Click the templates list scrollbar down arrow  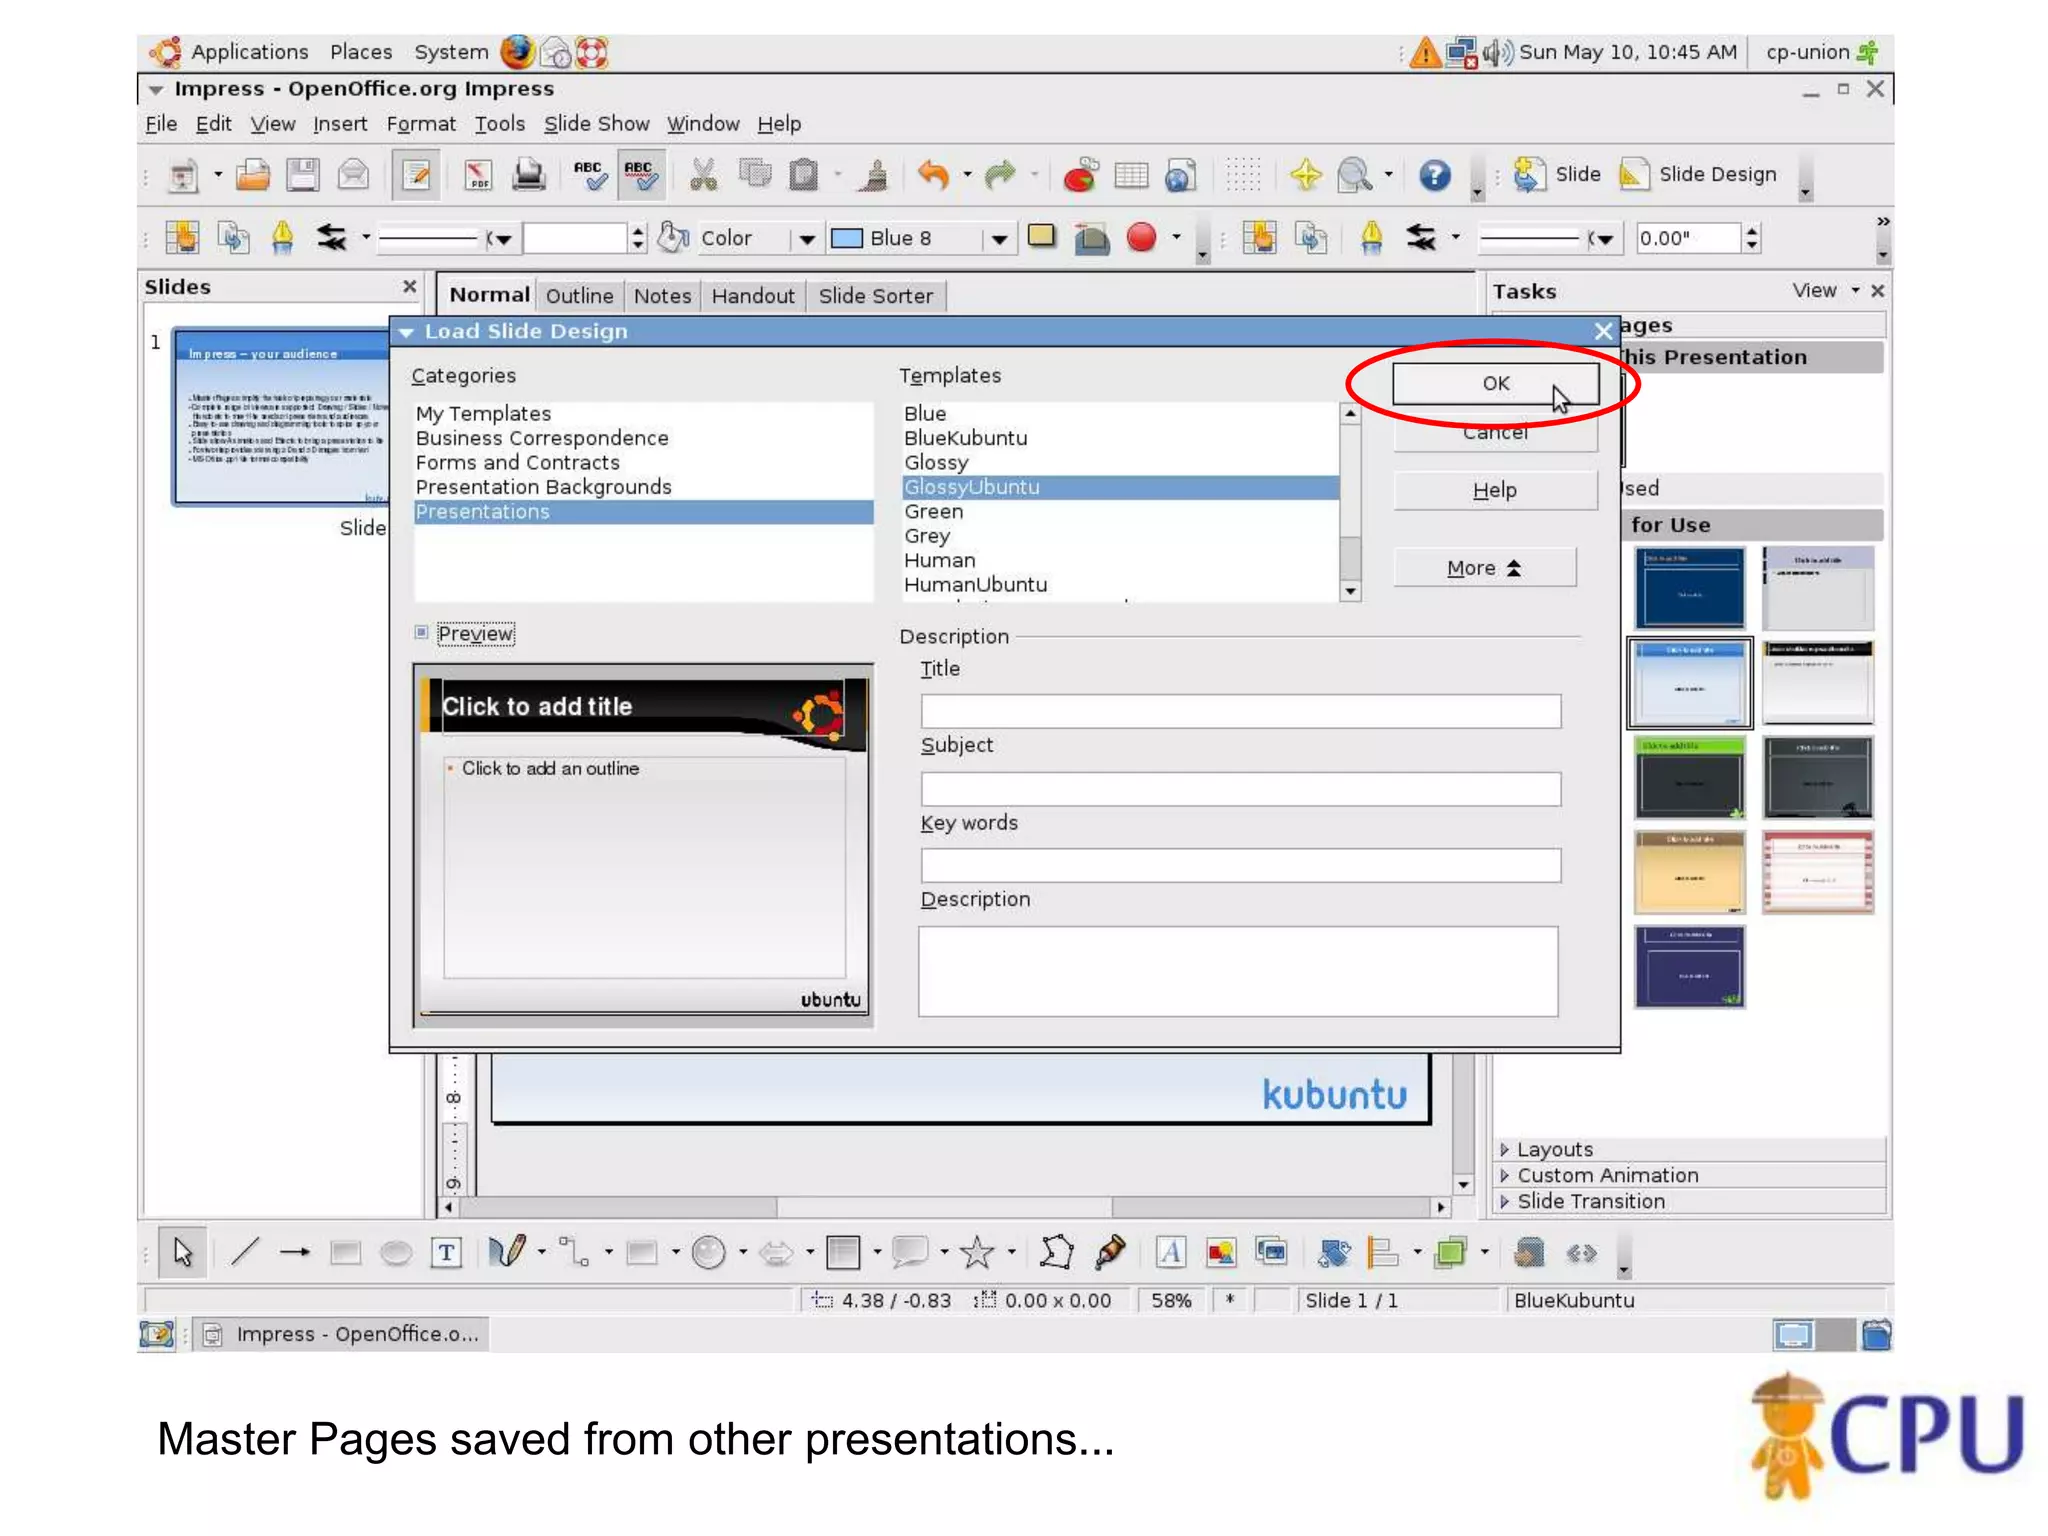1350,591
